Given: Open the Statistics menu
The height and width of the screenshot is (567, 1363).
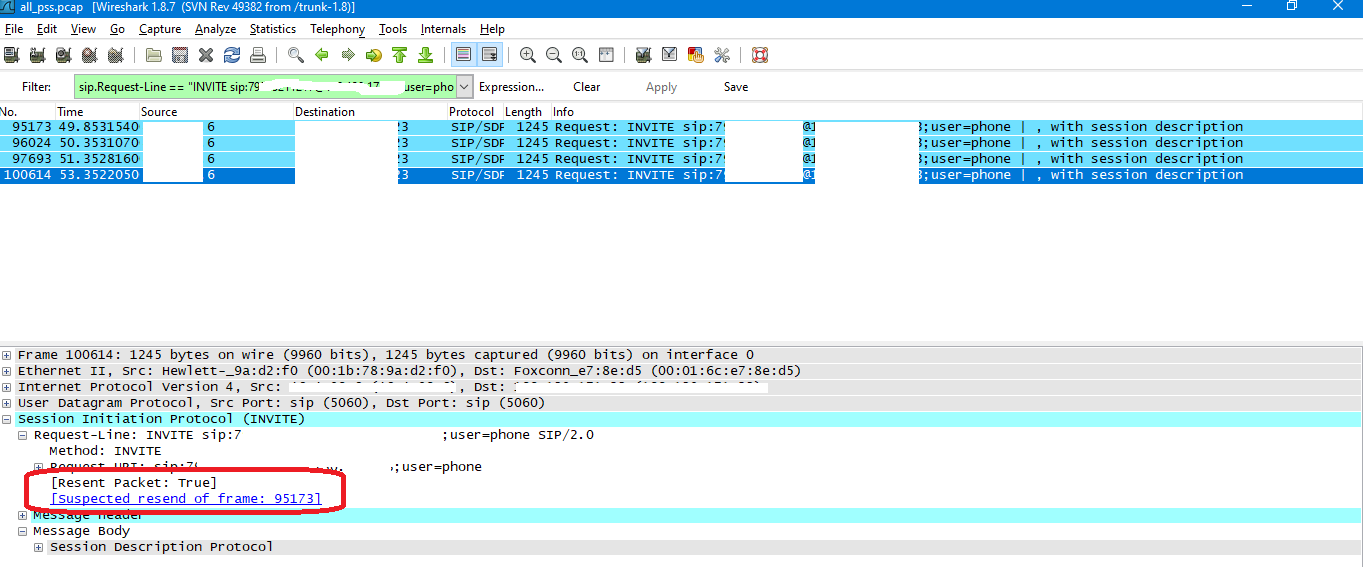Looking at the screenshot, I should point(272,29).
